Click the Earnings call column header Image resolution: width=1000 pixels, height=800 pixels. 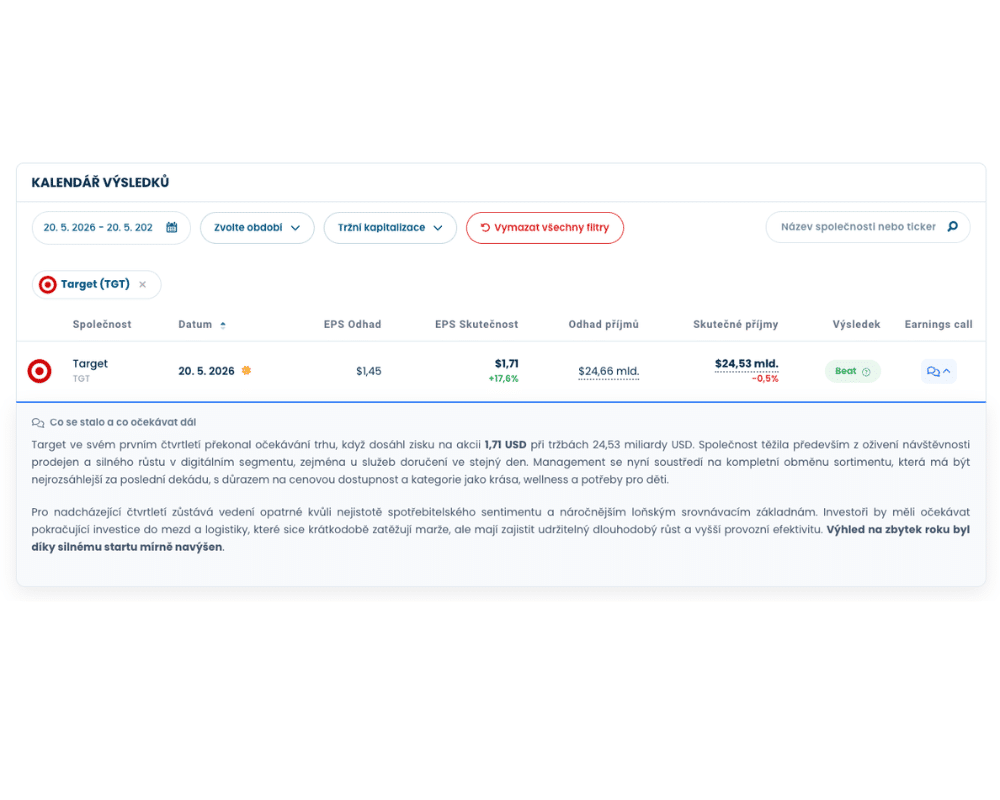coord(938,324)
